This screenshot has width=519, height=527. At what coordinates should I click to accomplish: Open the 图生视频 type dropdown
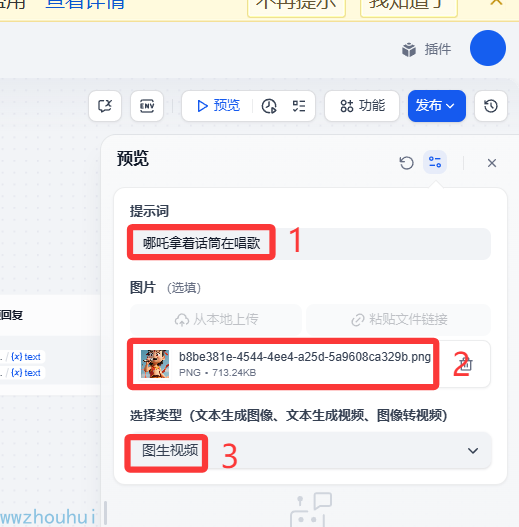pyautogui.click(x=309, y=450)
